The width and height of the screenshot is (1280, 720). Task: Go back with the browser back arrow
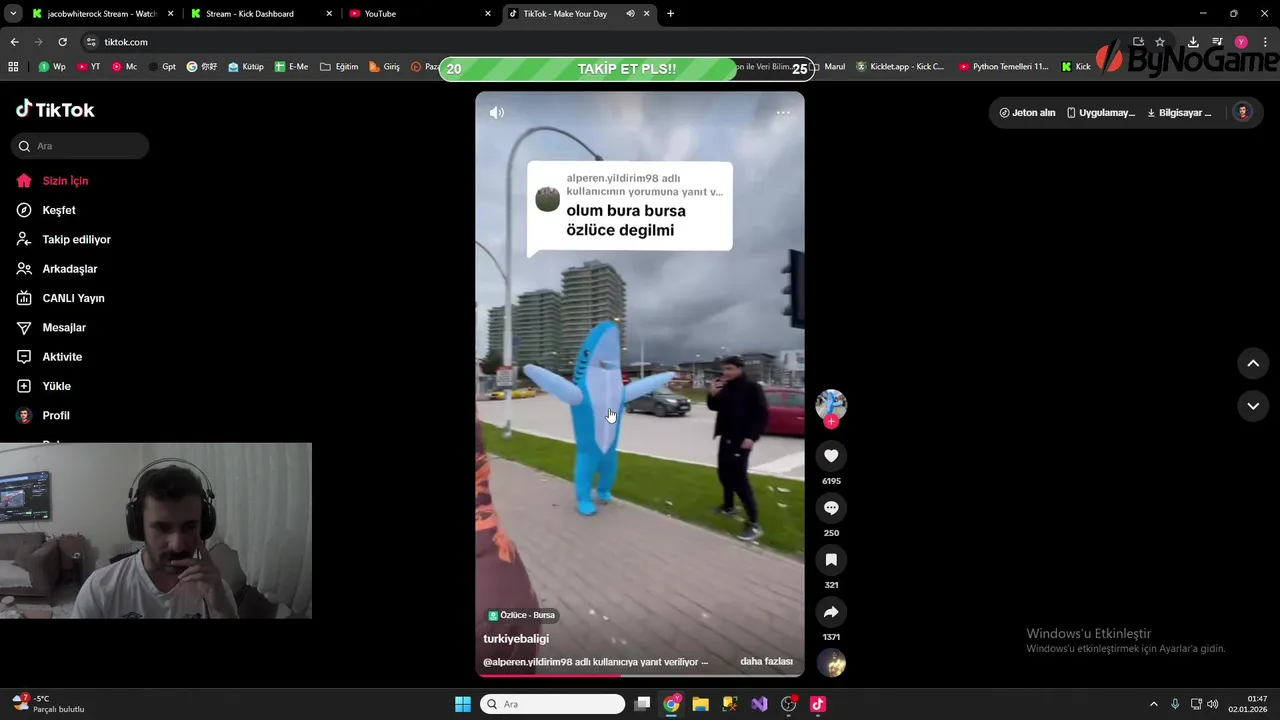pyautogui.click(x=14, y=42)
